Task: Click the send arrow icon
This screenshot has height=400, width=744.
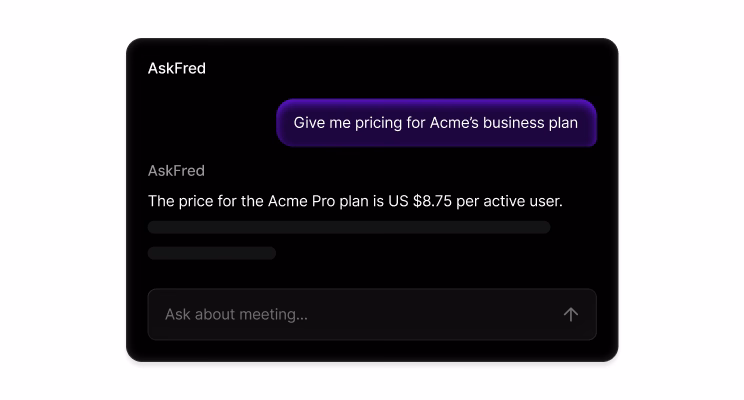Action: (571, 314)
